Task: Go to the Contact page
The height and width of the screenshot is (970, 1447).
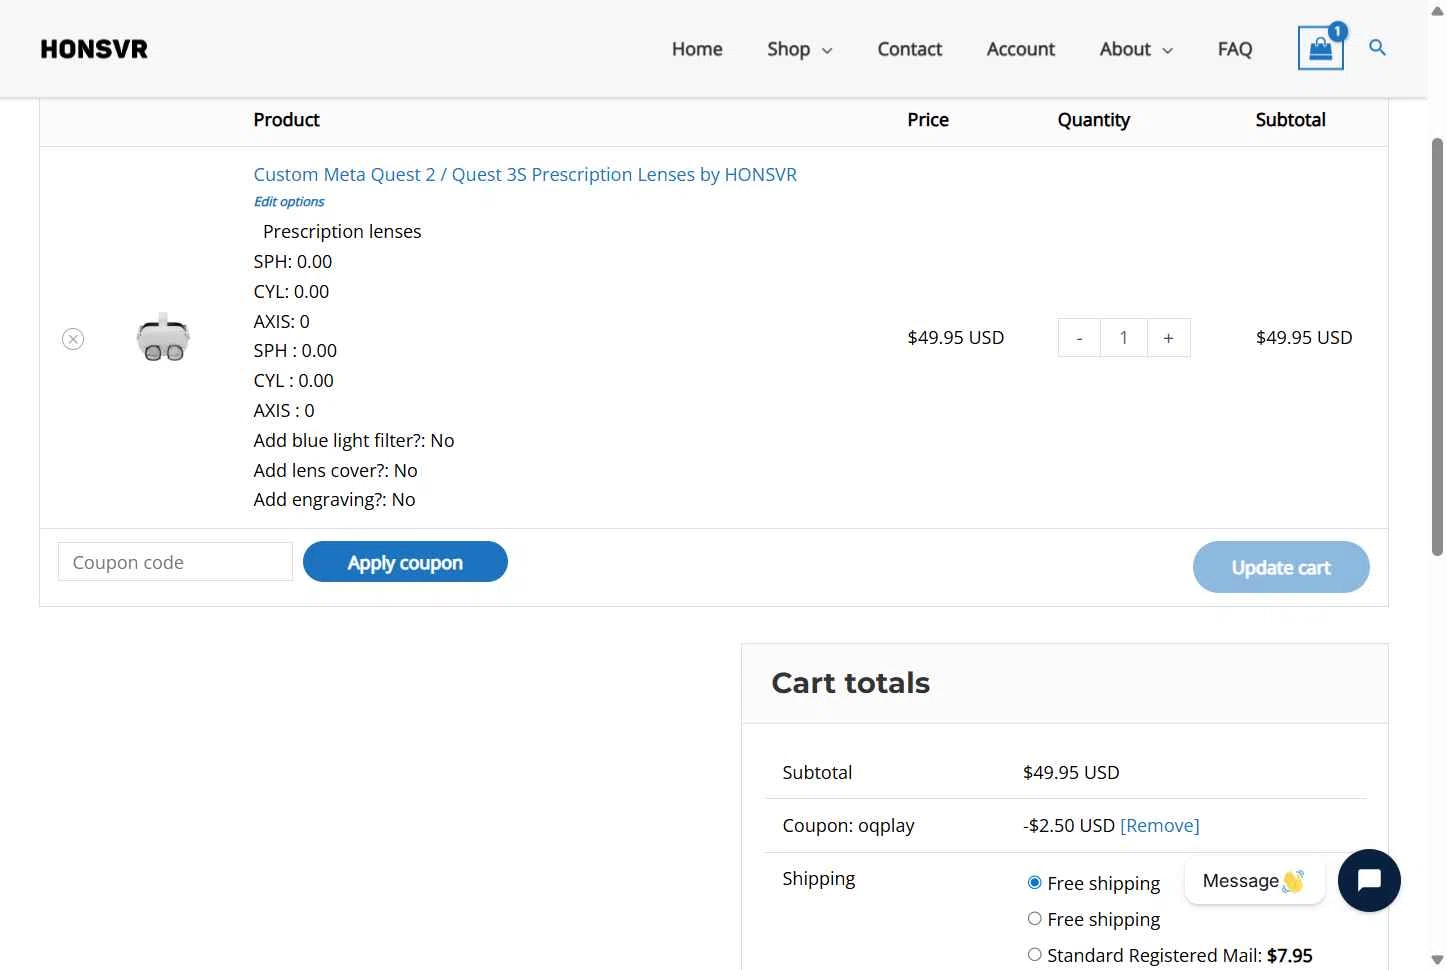Action: coord(909,49)
